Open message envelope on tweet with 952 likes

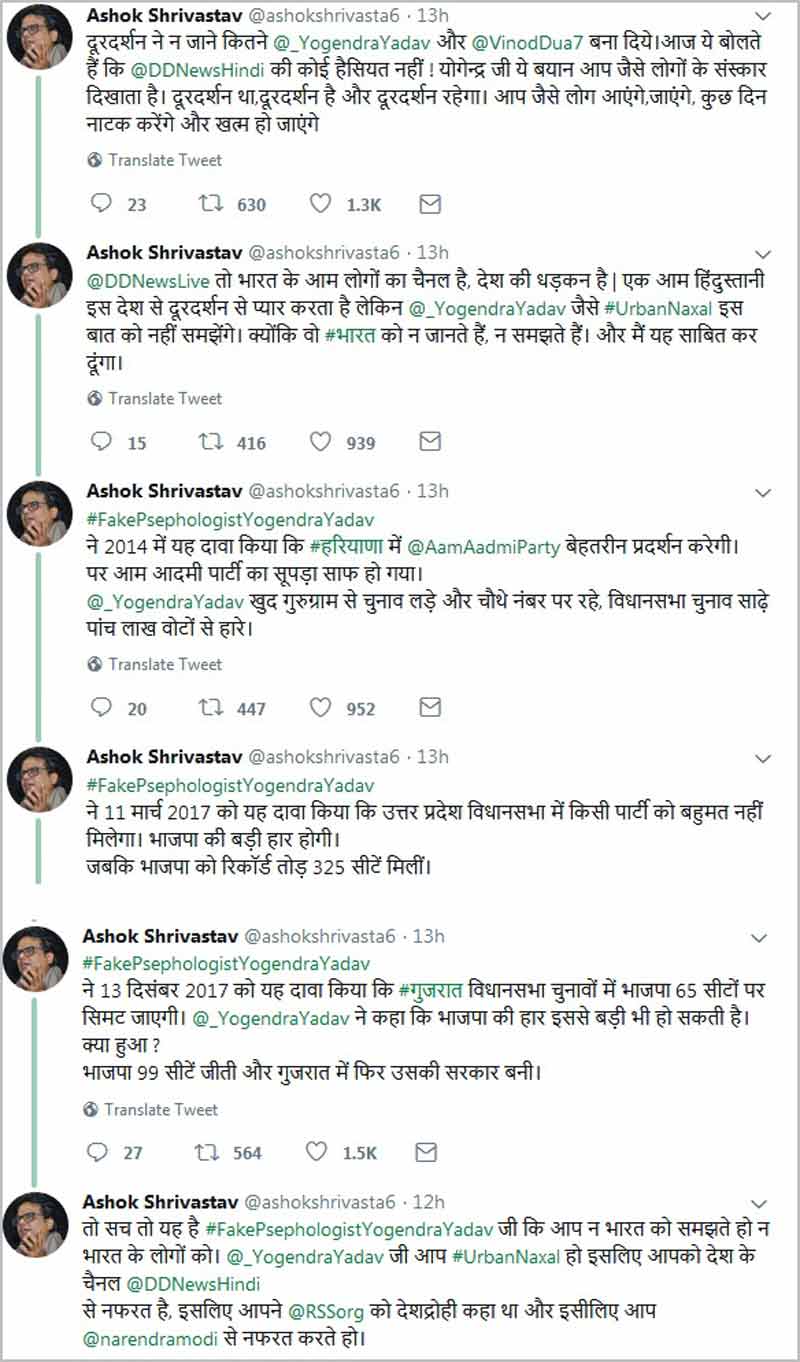tap(429, 707)
